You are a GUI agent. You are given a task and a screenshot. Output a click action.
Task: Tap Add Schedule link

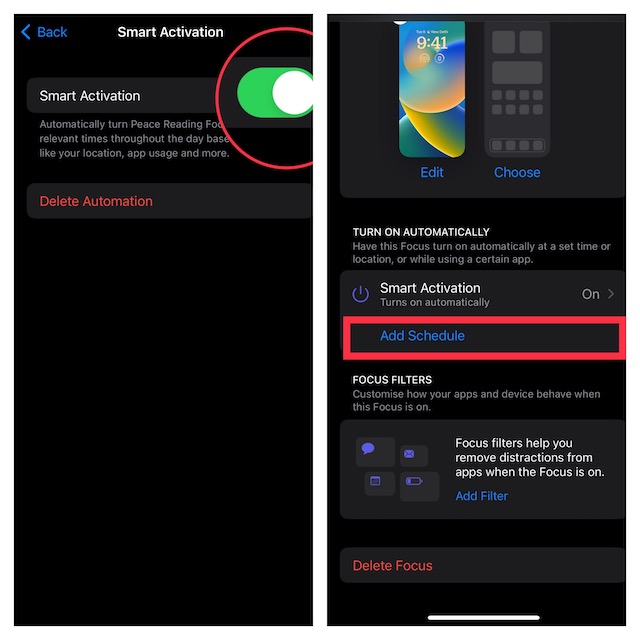click(x=422, y=336)
